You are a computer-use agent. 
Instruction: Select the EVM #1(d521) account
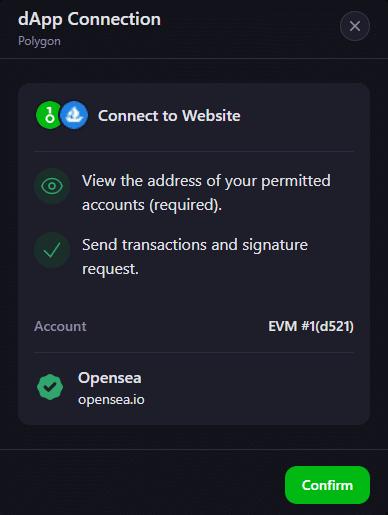[311, 326]
